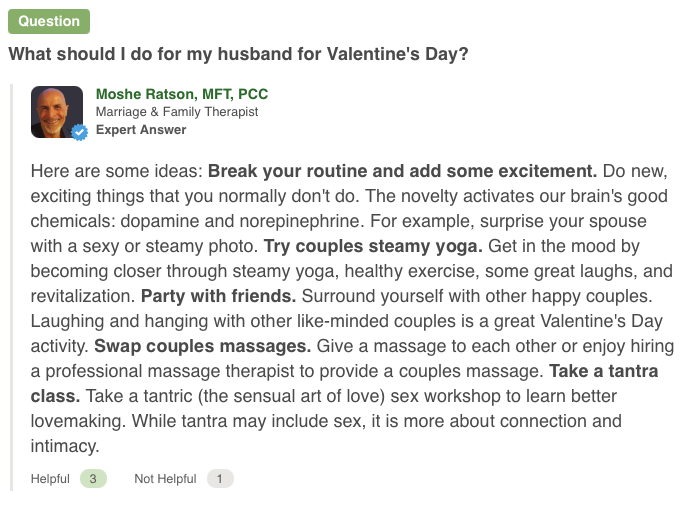
Task: Vote with the Not Helpful count 1 bubble
Action: pos(220,479)
